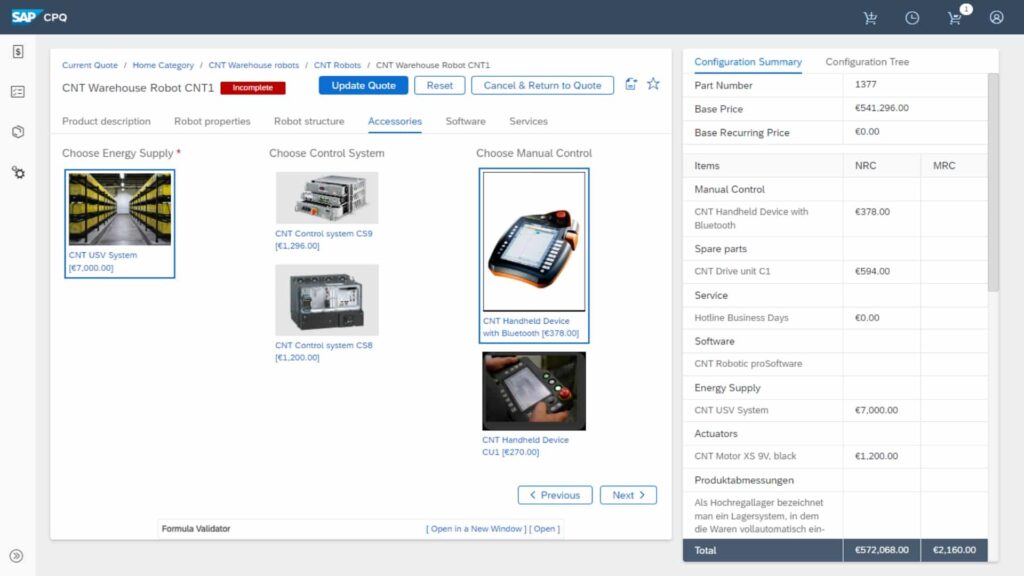Choose CNT Control system CS9 option
This screenshot has width=1024, height=576.
click(x=327, y=211)
